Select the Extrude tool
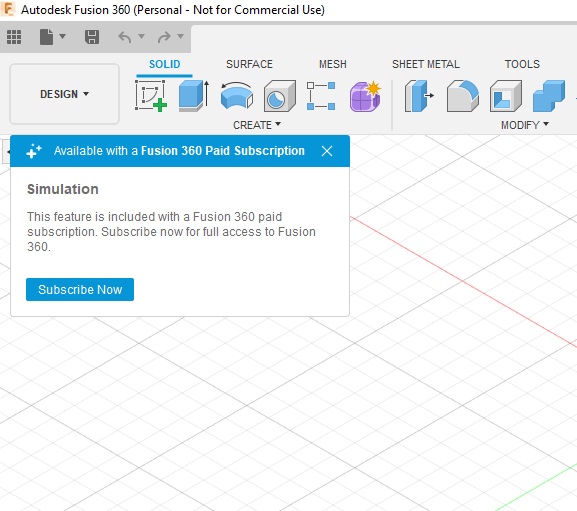The width and height of the screenshot is (577, 511). 194,96
